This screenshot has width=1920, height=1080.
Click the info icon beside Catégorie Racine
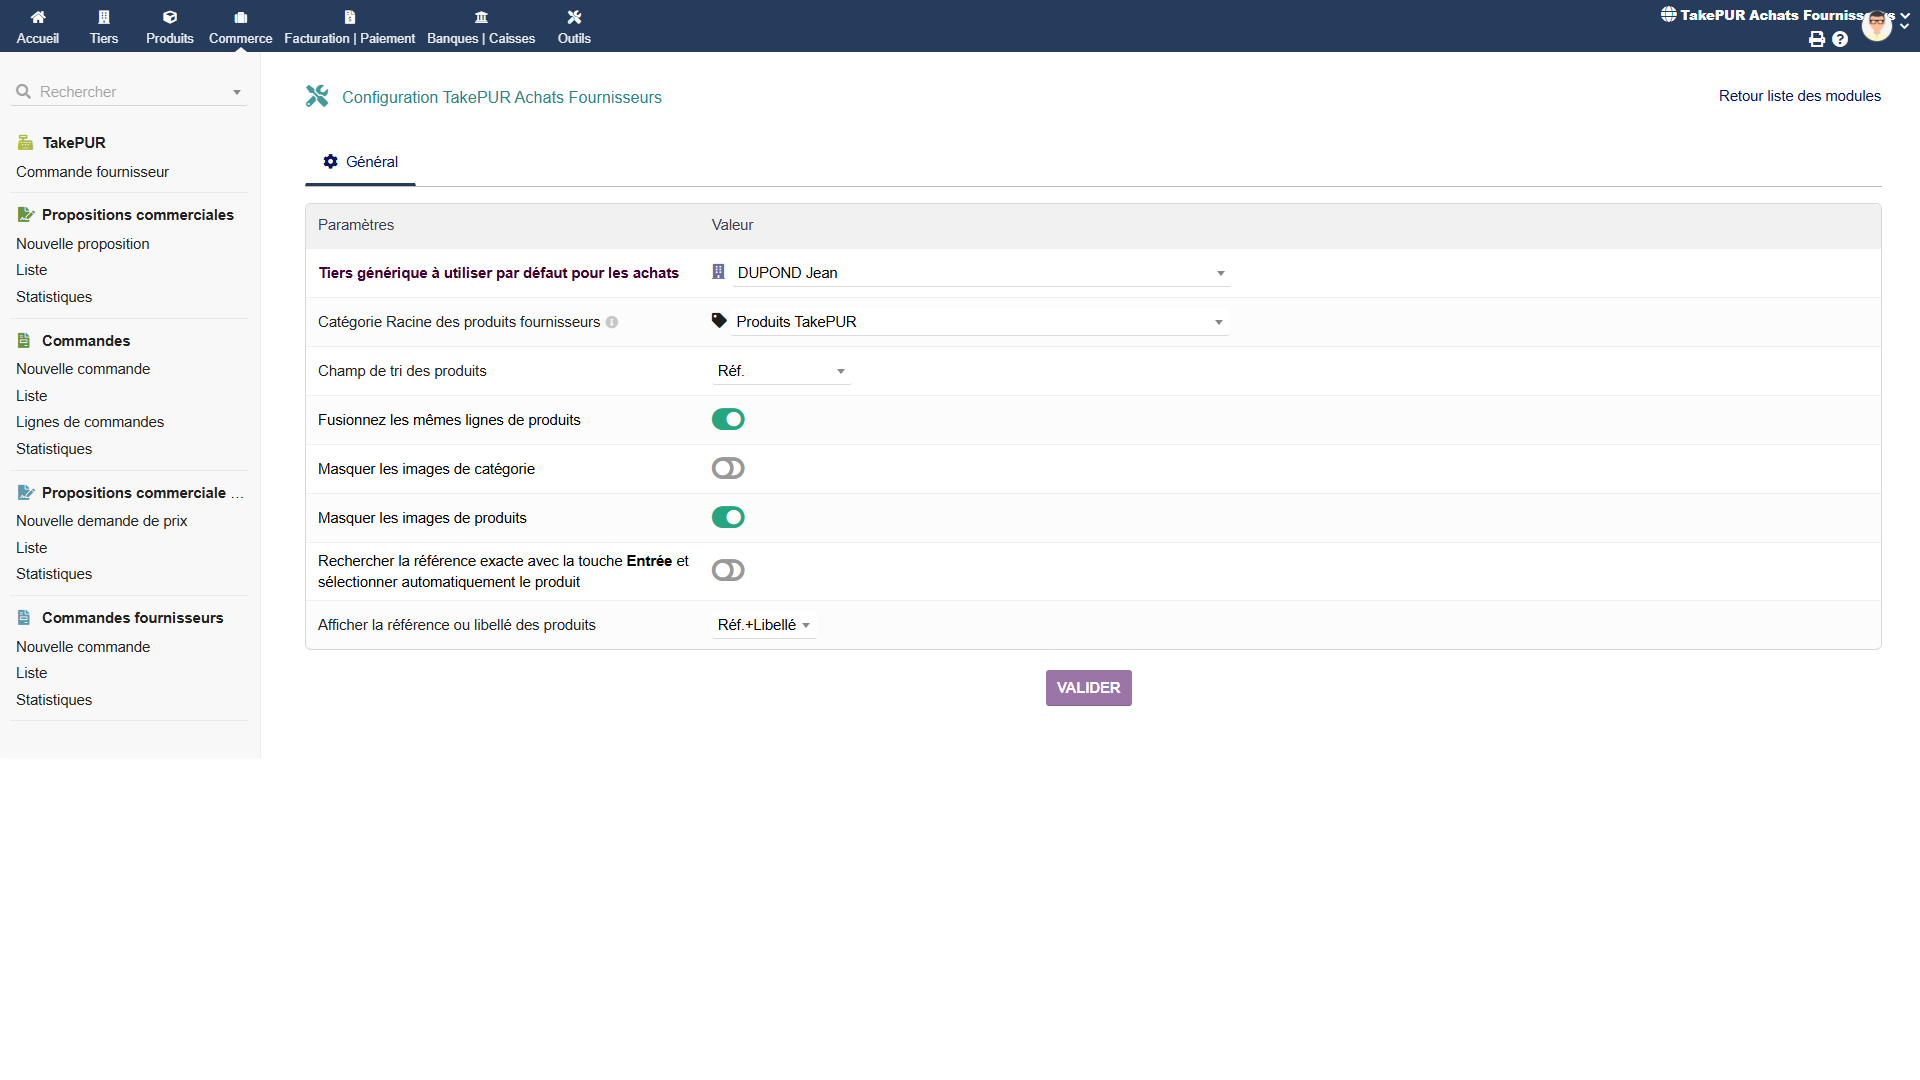tap(612, 322)
